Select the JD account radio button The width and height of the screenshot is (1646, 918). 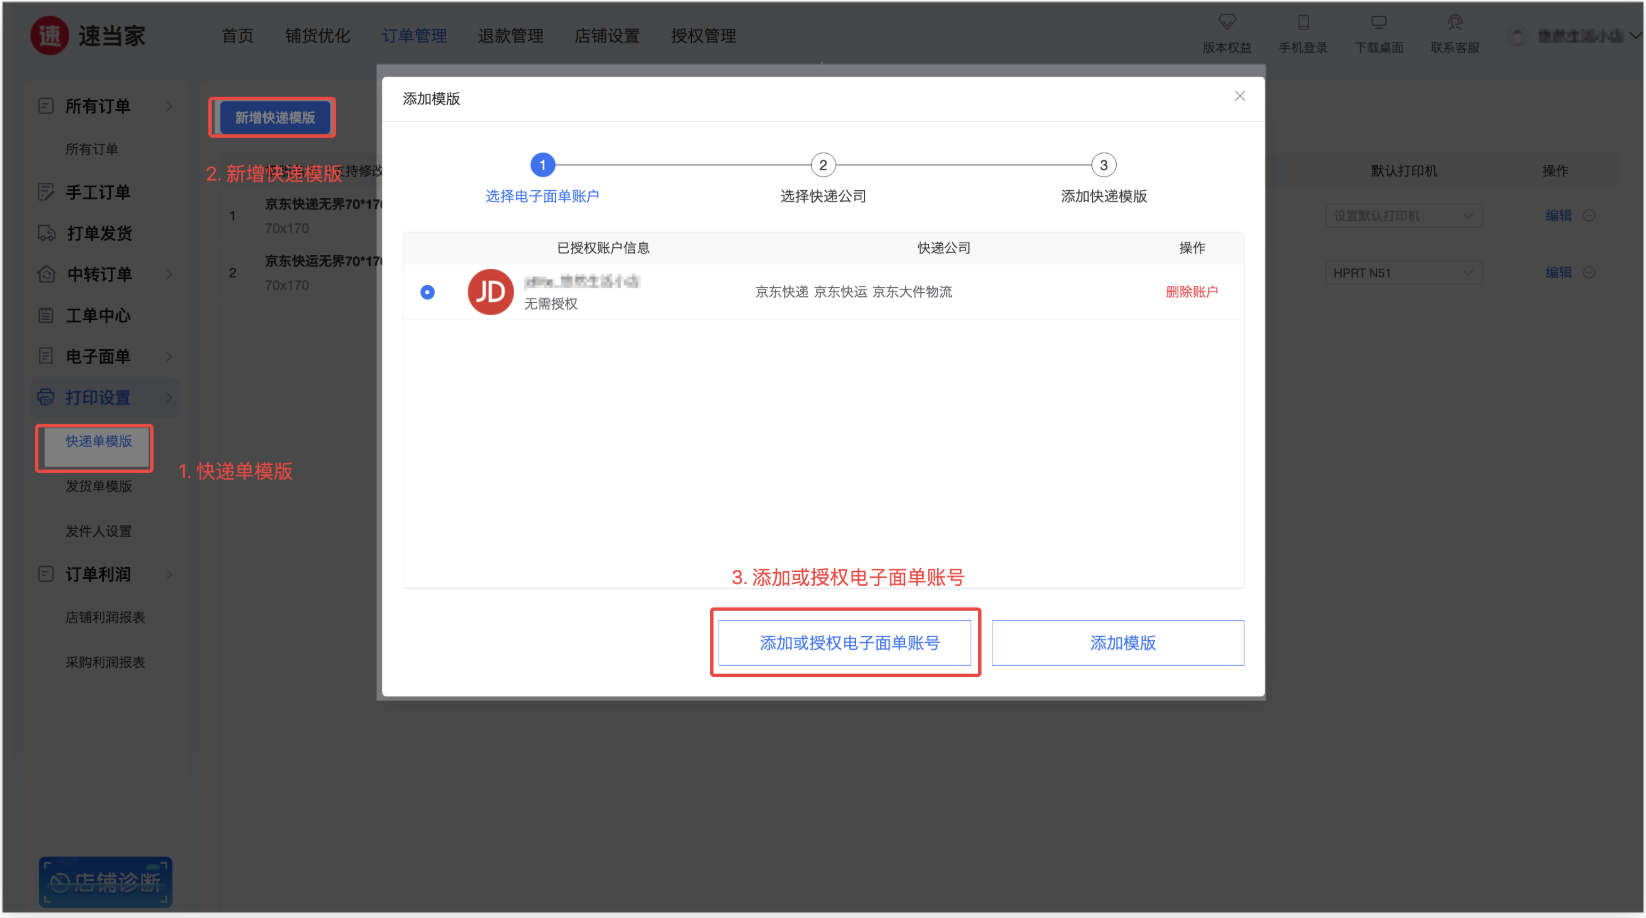coord(428,292)
